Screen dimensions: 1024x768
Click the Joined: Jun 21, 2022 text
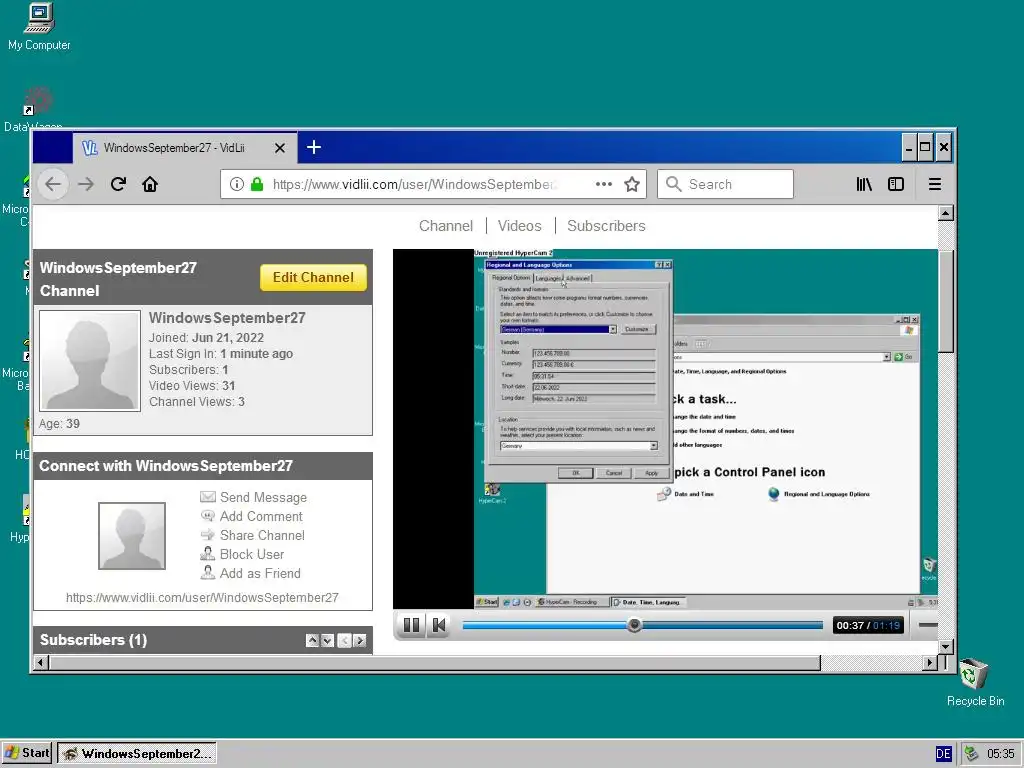pyautogui.click(x=206, y=338)
